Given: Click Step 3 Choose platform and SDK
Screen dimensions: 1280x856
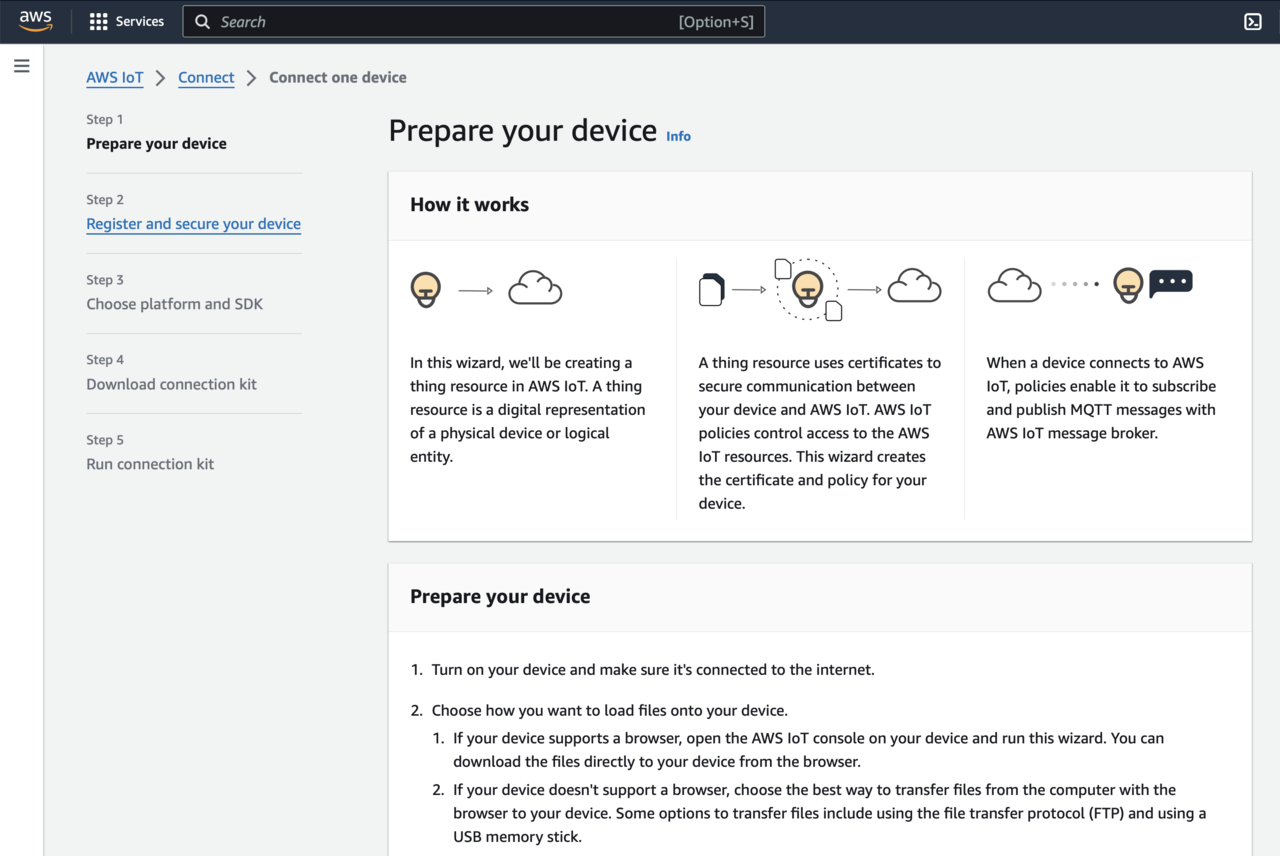Looking at the screenshot, I should coord(174,304).
